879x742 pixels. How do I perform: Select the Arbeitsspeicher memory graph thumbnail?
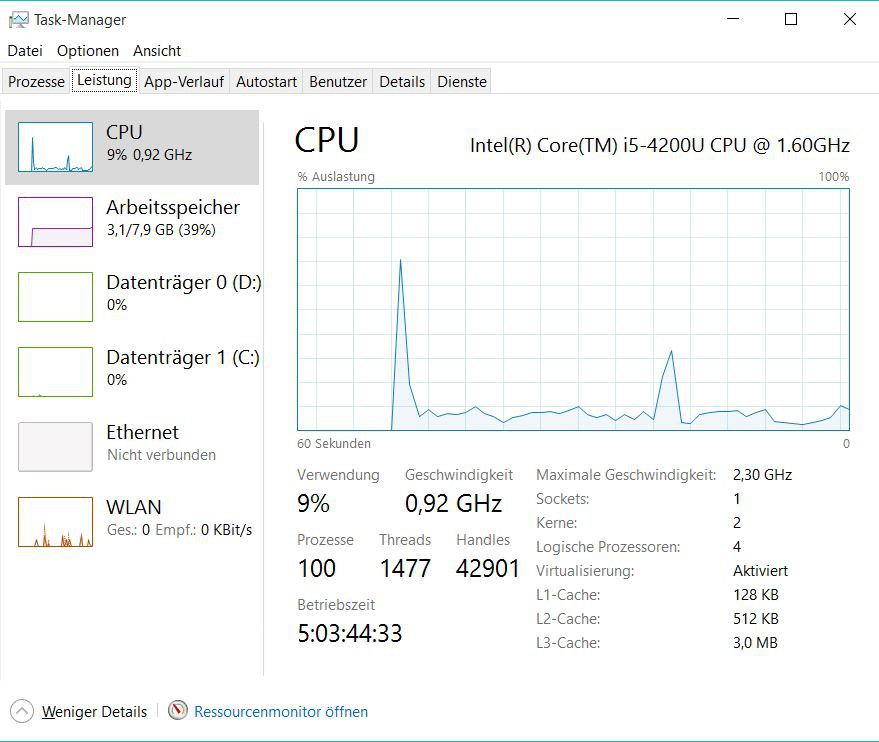click(55, 222)
